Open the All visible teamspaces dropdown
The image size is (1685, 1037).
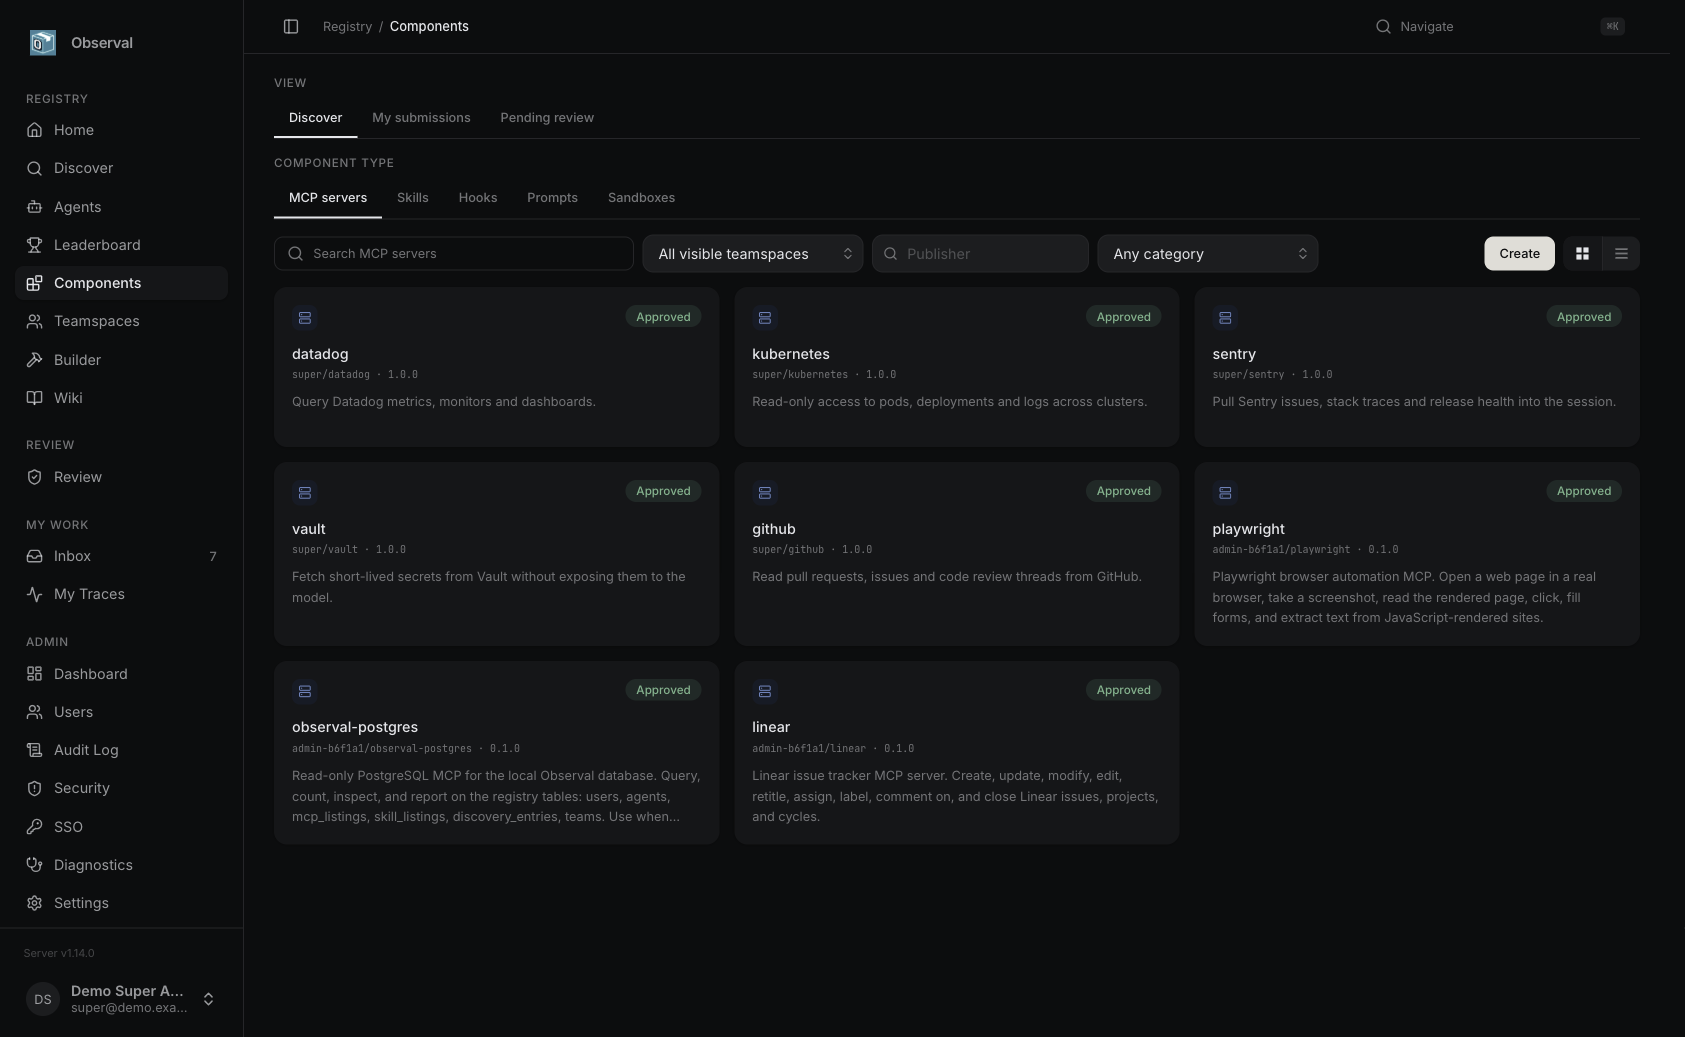pos(752,254)
